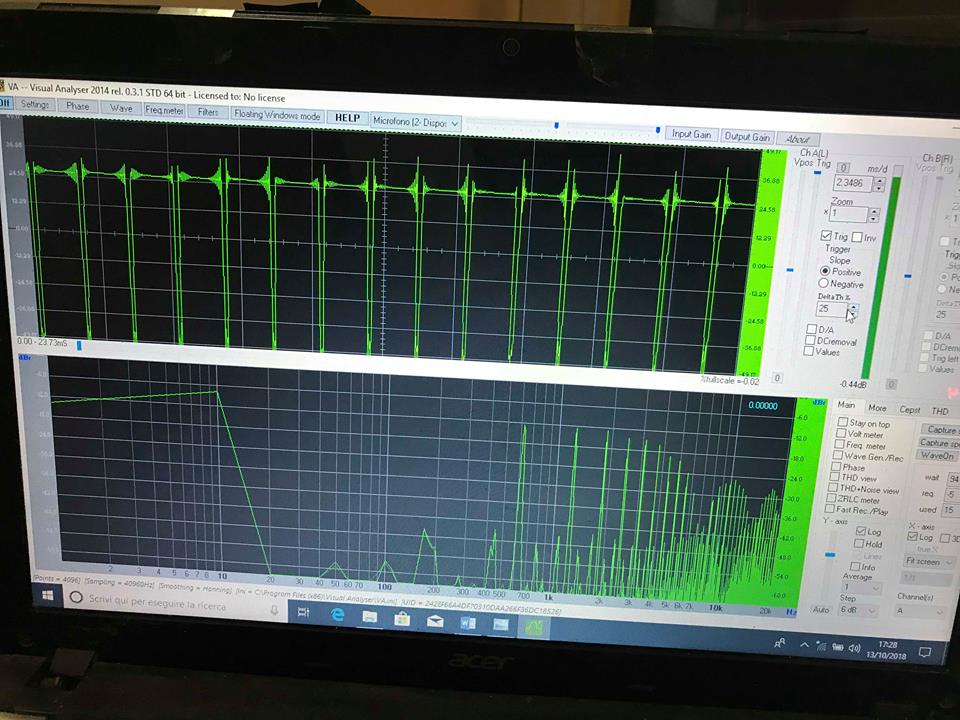Click the battery status tray icon

[838, 647]
